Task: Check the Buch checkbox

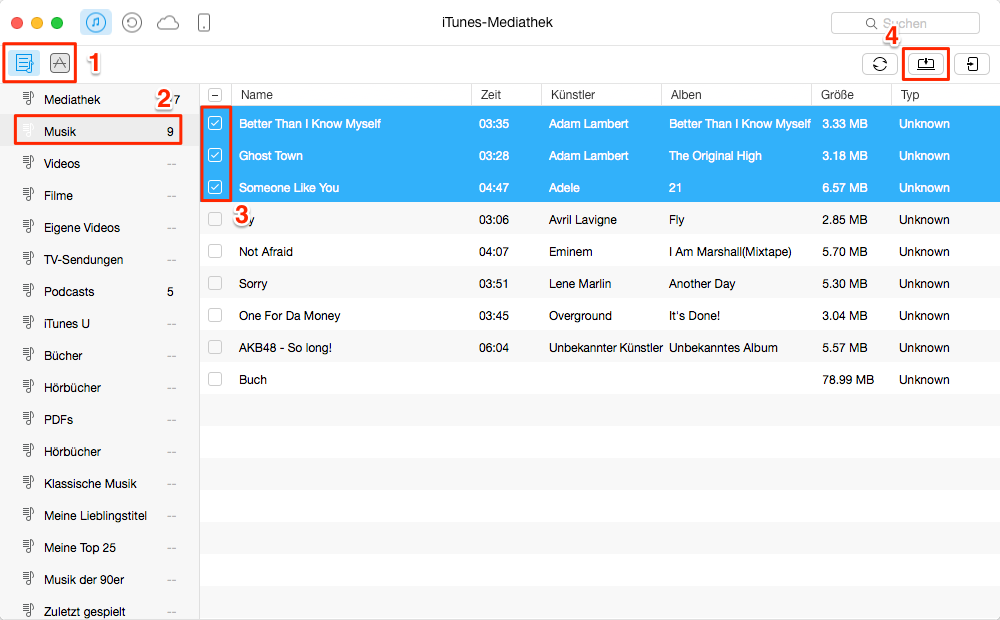Action: [x=215, y=379]
